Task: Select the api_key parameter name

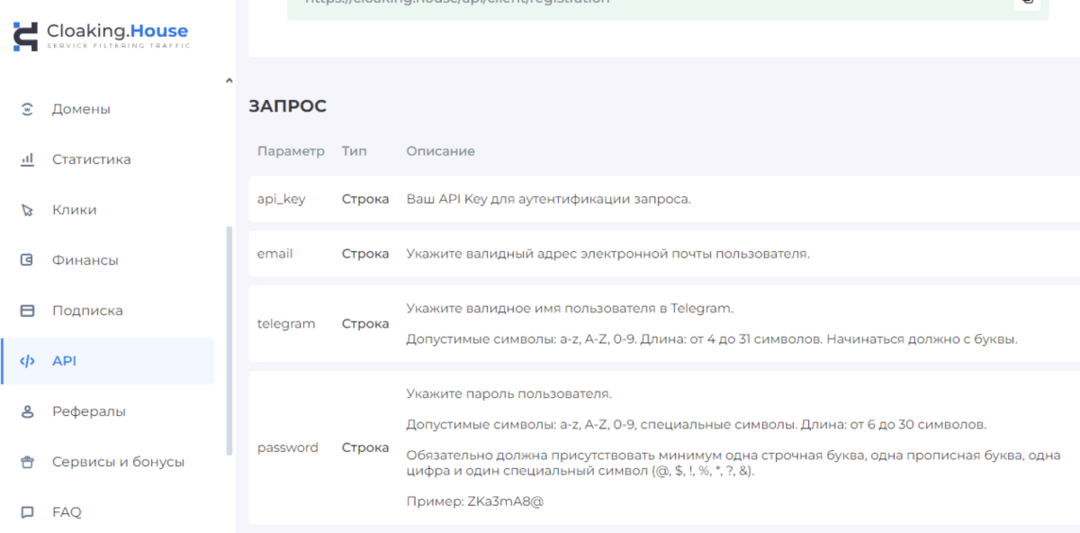Action: (x=281, y=199)
